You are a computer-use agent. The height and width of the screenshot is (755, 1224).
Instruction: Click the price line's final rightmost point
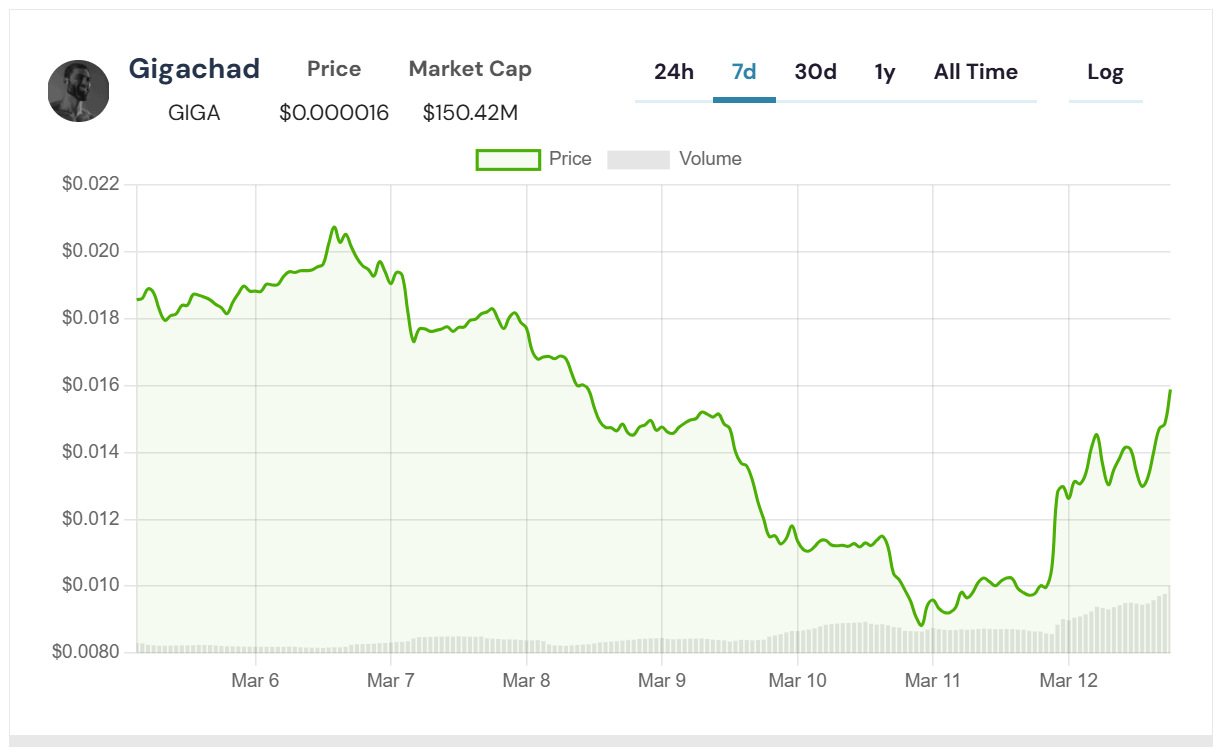(x=1169, y=390)
